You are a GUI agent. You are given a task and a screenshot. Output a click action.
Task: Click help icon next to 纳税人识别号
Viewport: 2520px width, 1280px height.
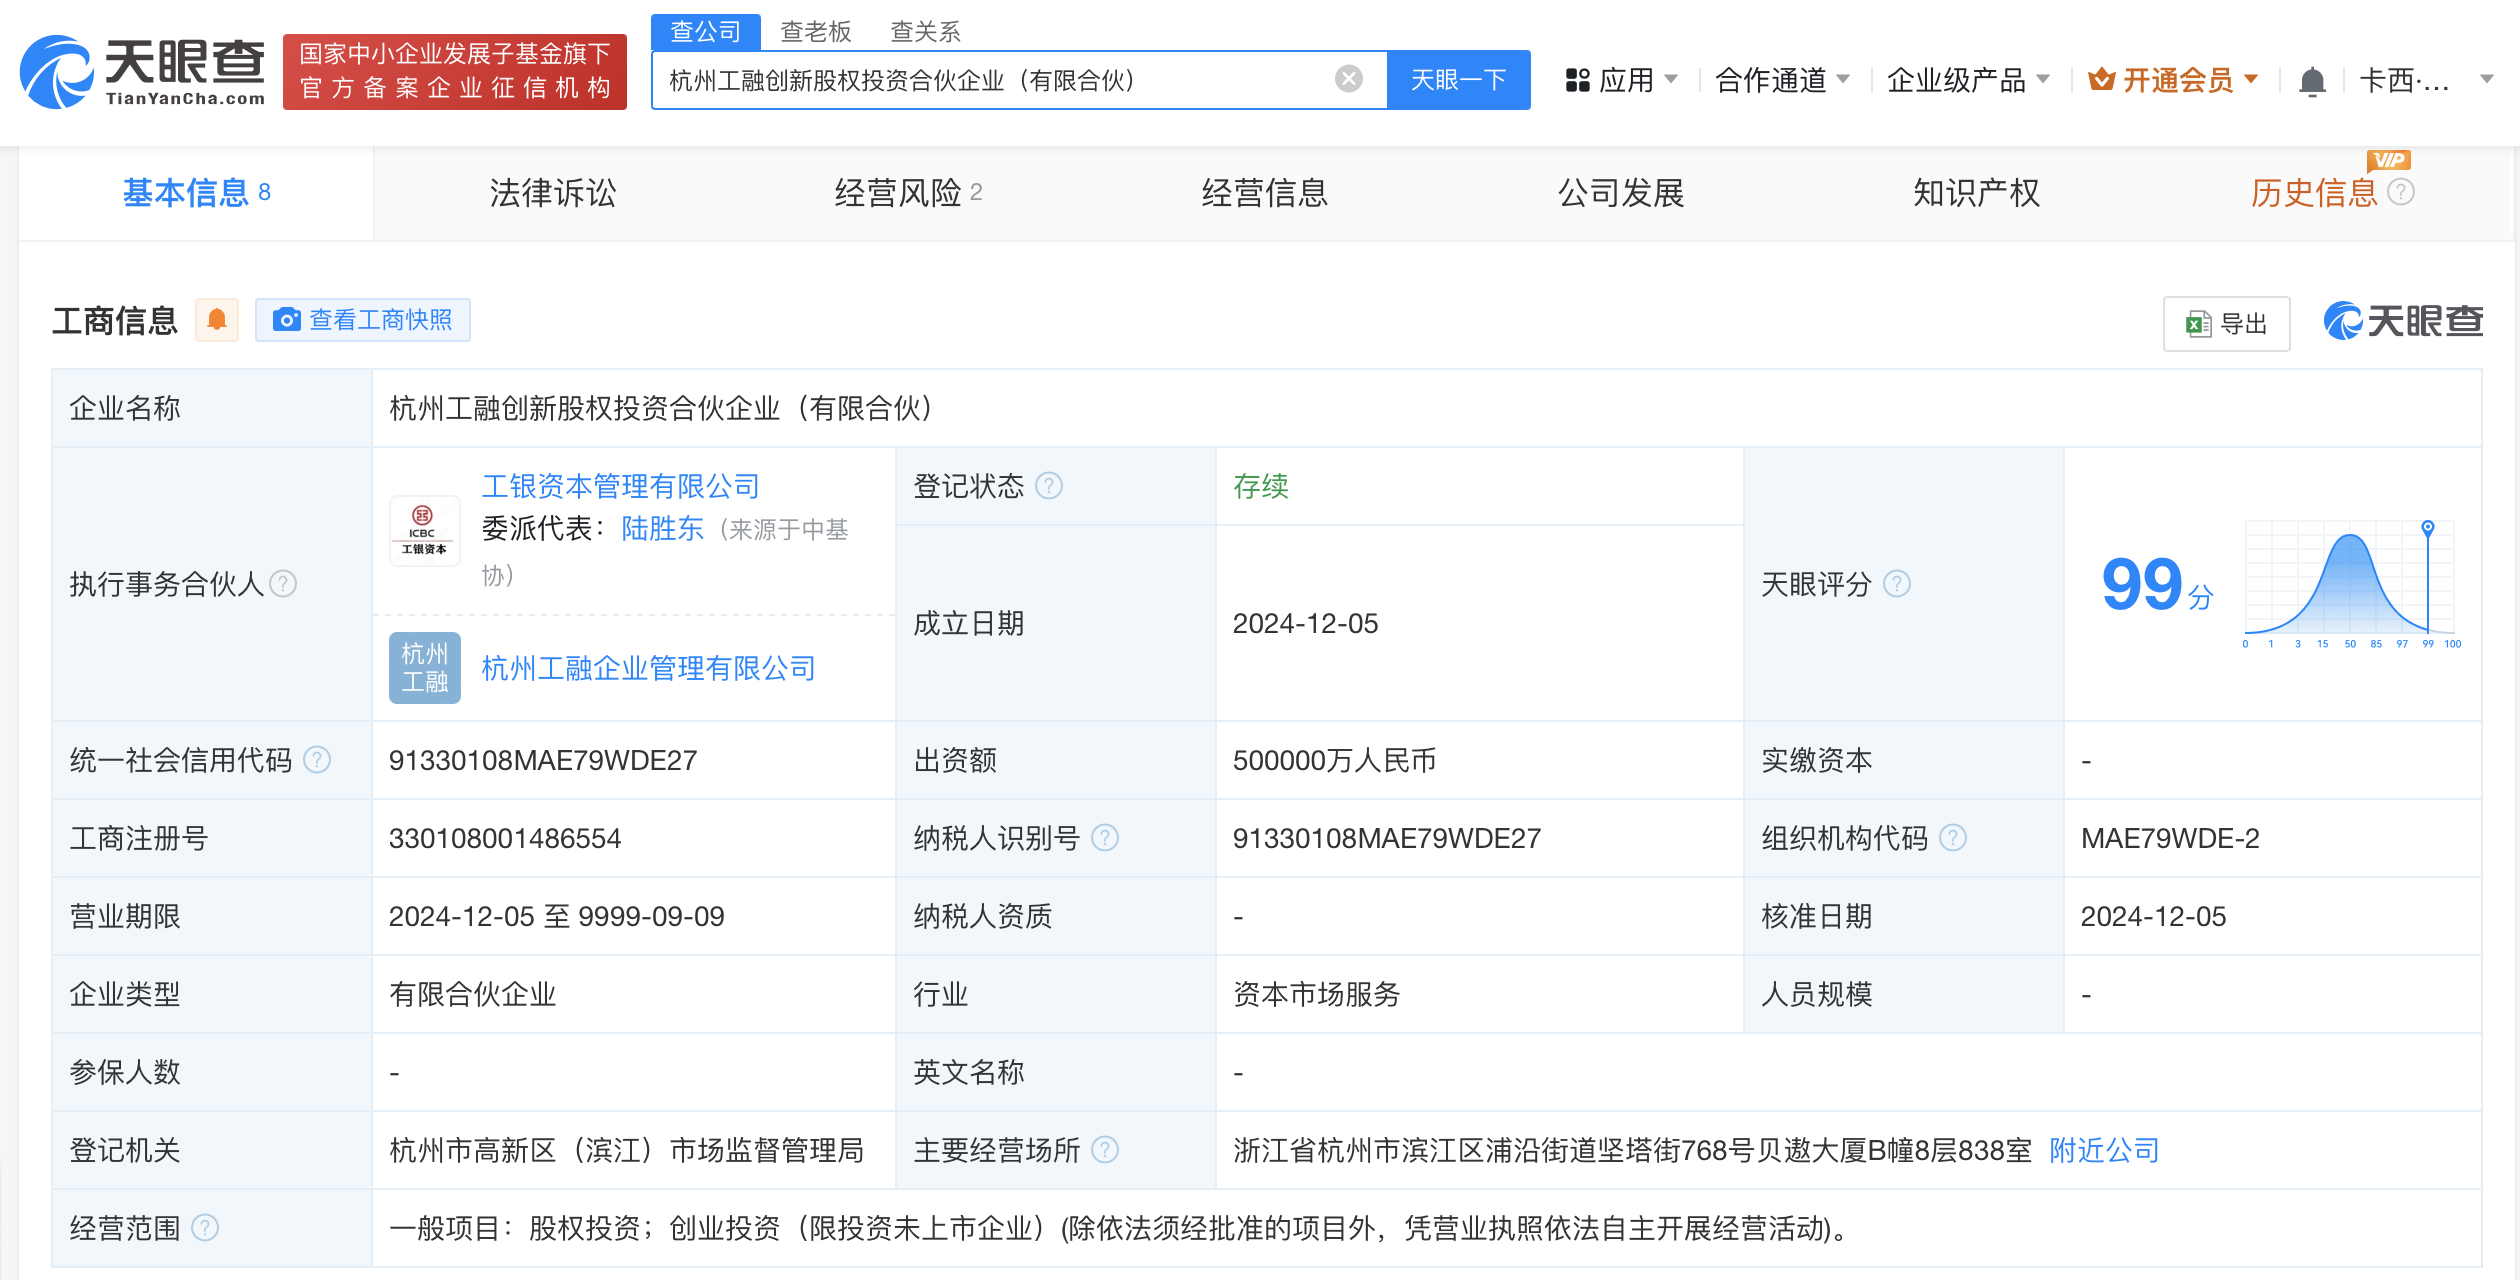coord(1105,838)
